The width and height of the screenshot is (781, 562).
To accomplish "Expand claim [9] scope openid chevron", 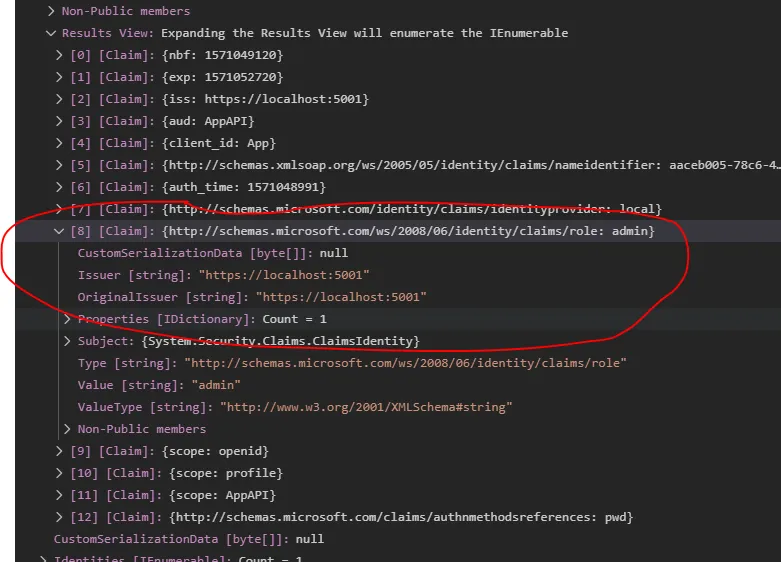I will tap(59, 451).
